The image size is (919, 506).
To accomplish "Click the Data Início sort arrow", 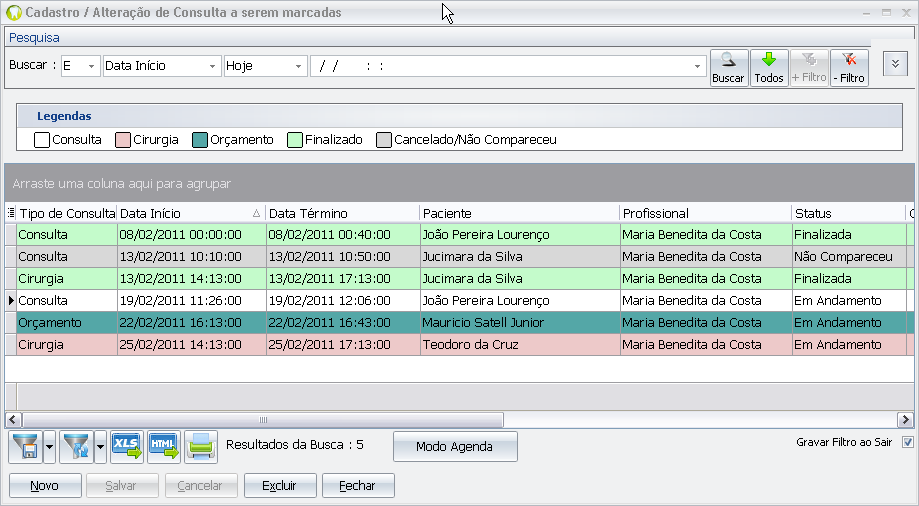I will 256,213.
